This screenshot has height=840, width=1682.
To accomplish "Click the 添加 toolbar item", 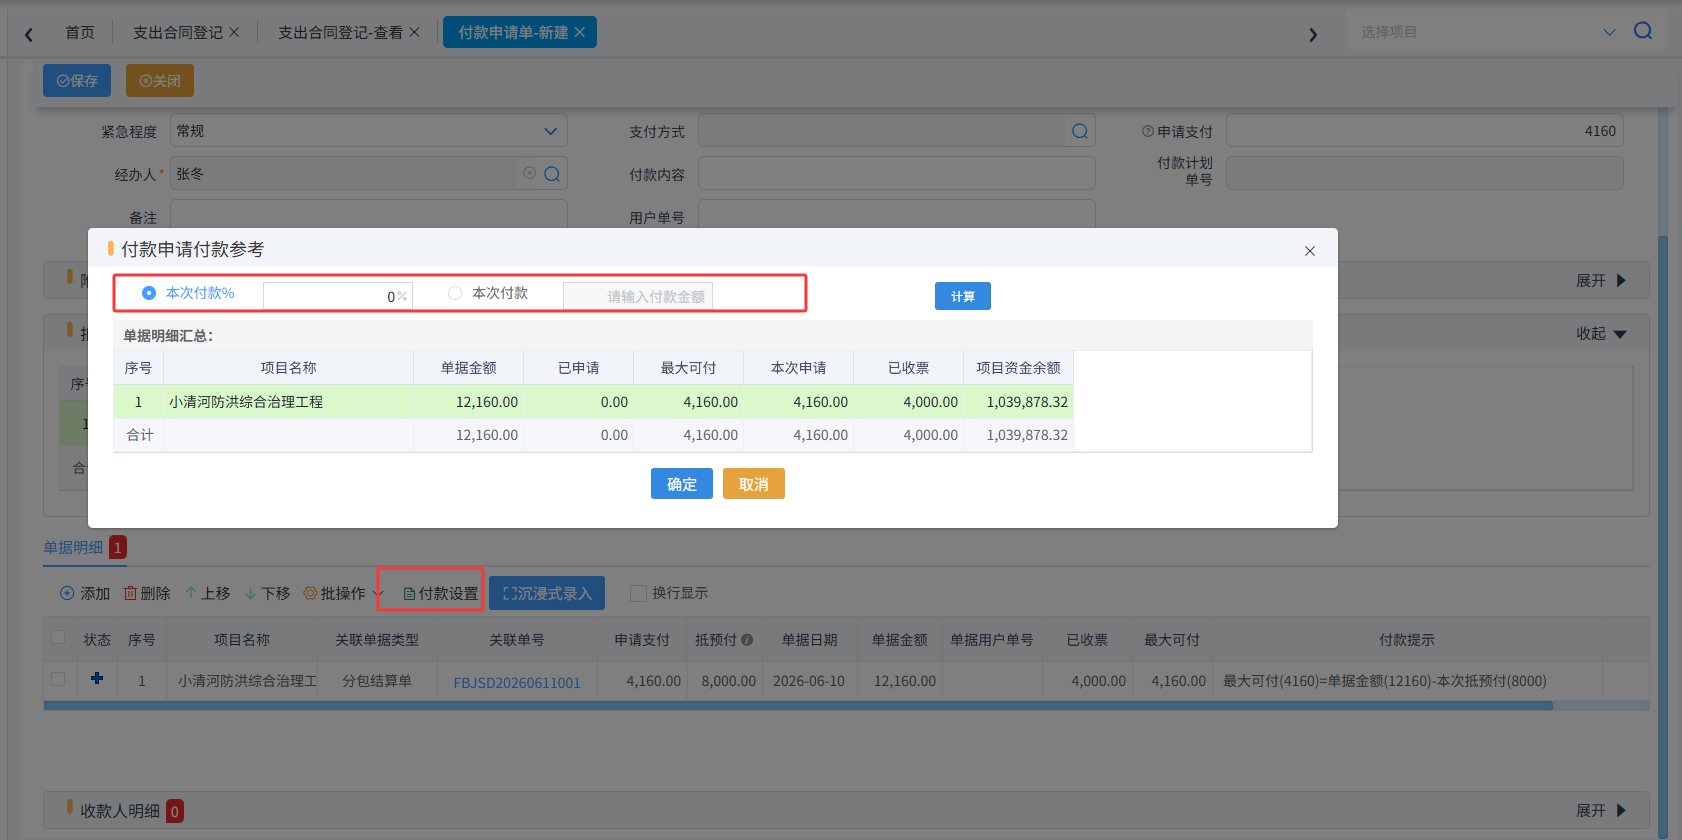I will point(85,593).
